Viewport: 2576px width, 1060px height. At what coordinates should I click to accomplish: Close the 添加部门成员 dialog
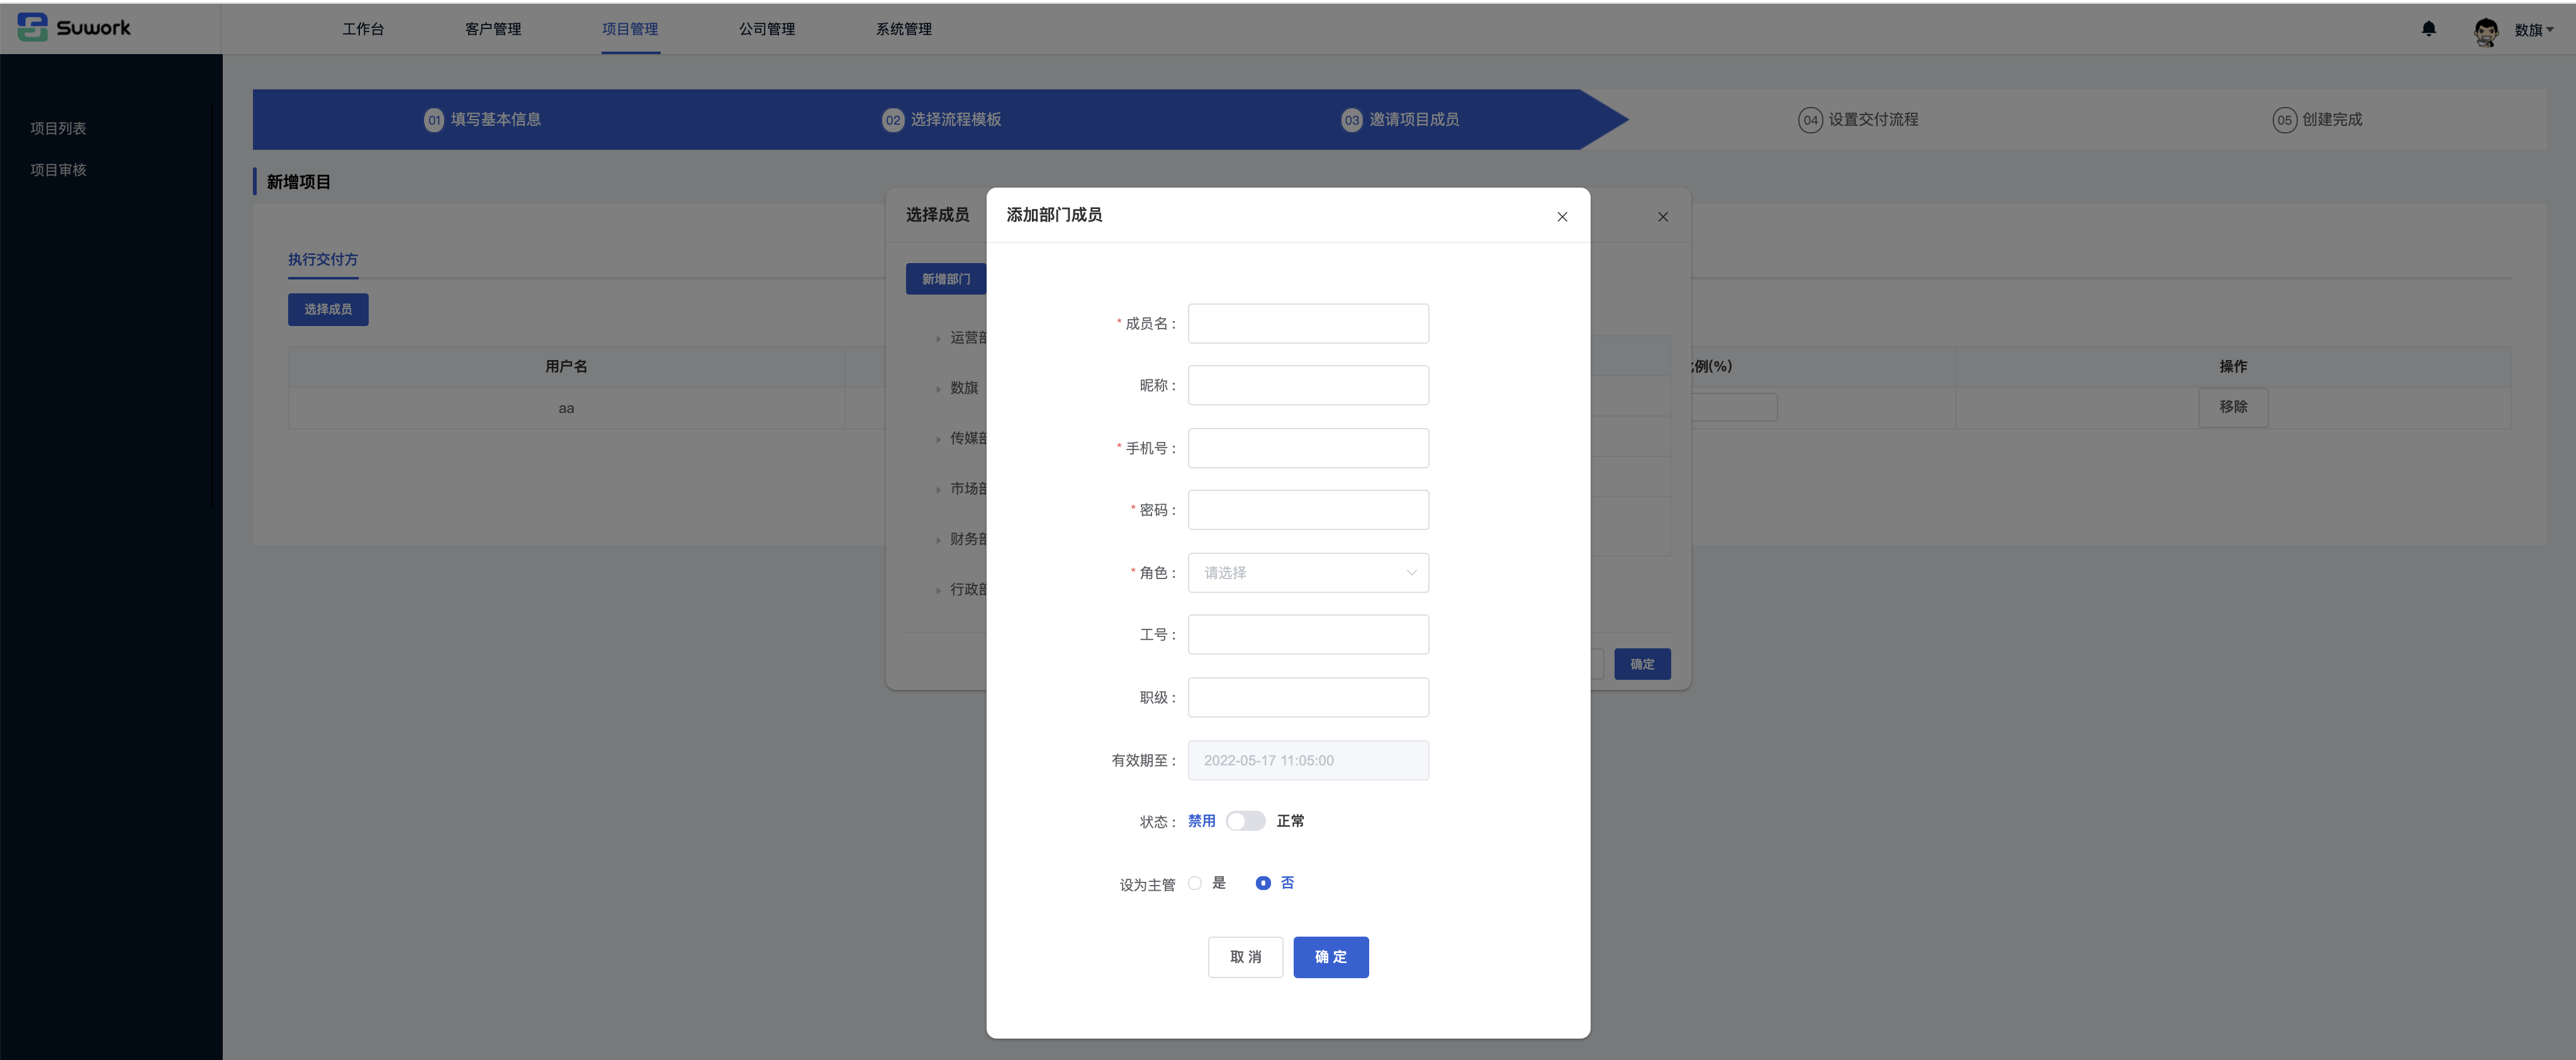1562,217
